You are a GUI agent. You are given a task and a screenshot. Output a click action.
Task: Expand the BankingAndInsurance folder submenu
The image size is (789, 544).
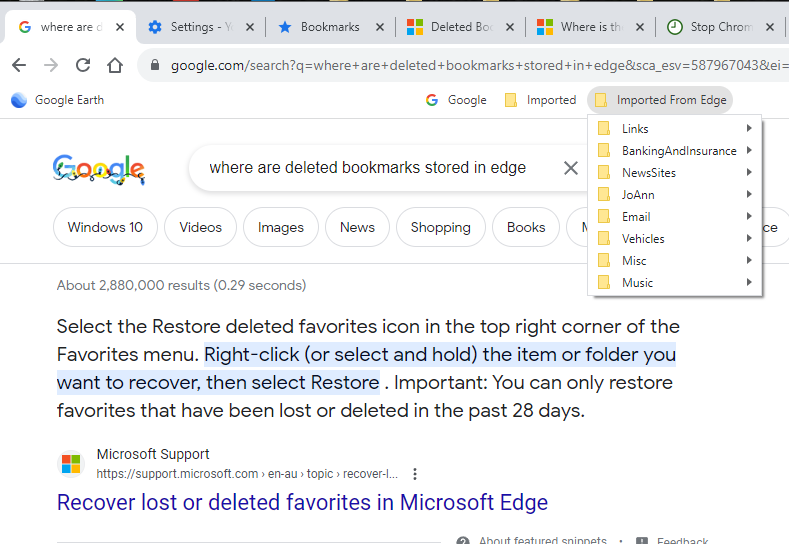(674, 150)
